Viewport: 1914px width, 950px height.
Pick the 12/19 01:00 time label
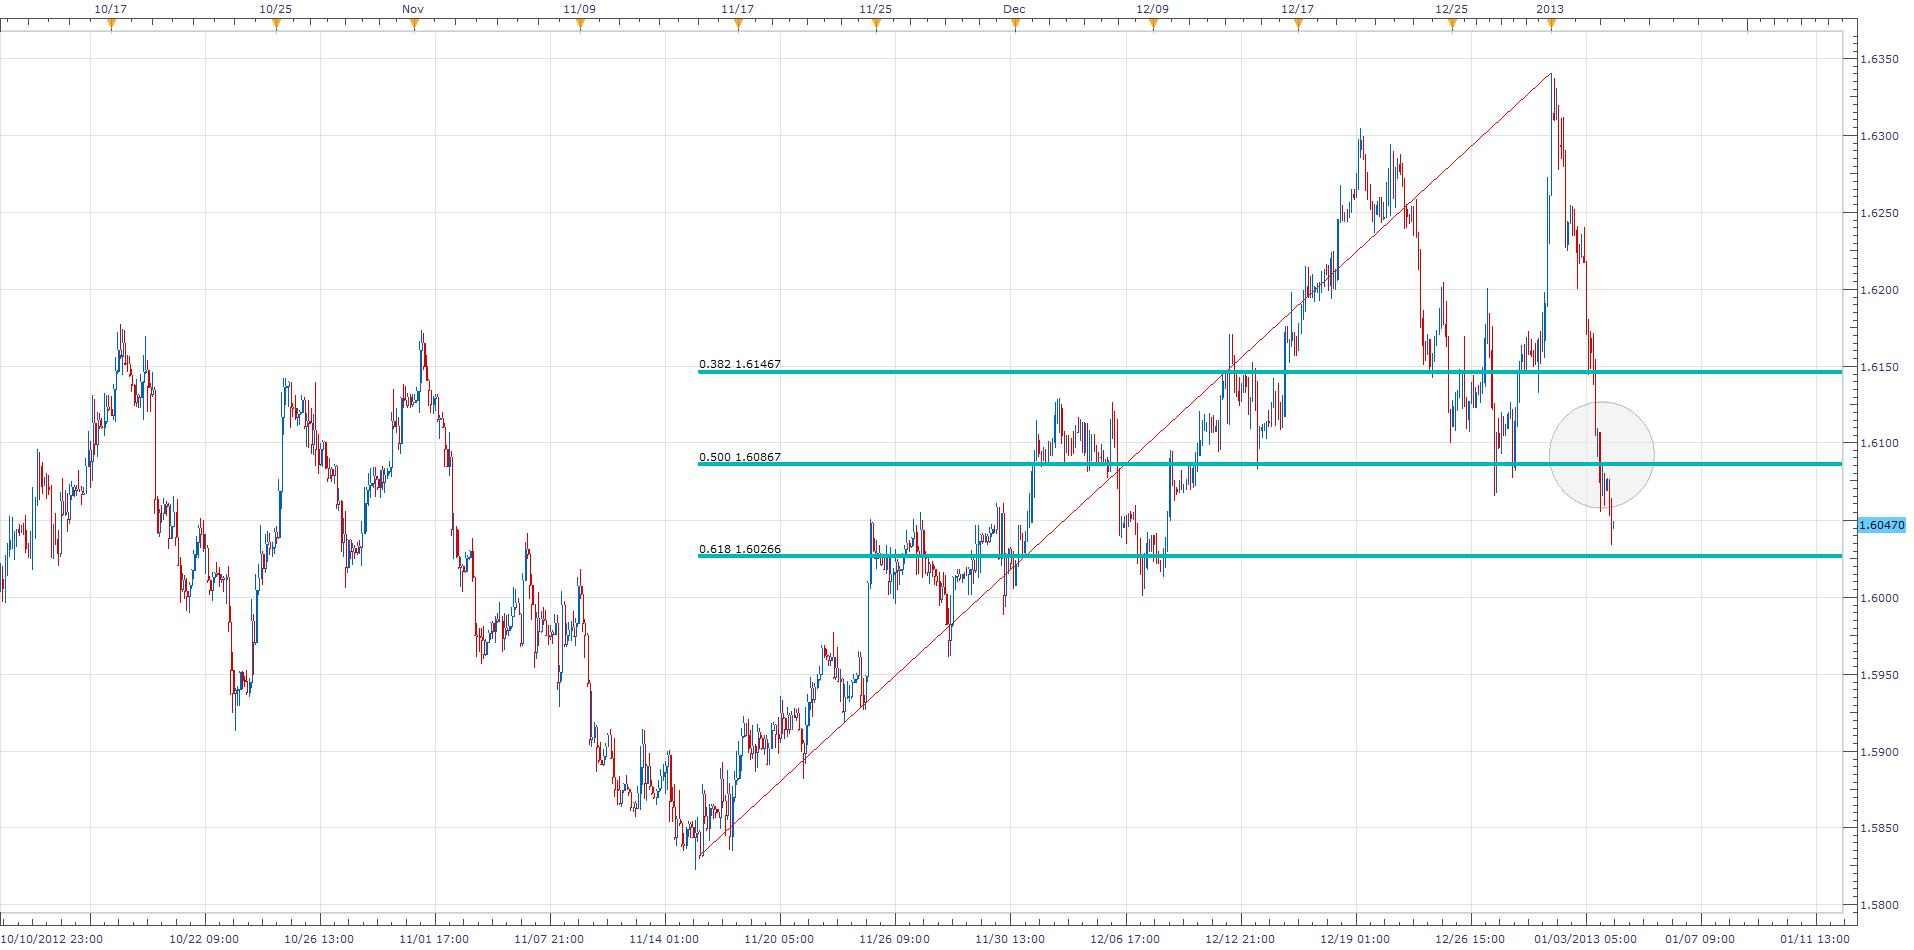1355,939
